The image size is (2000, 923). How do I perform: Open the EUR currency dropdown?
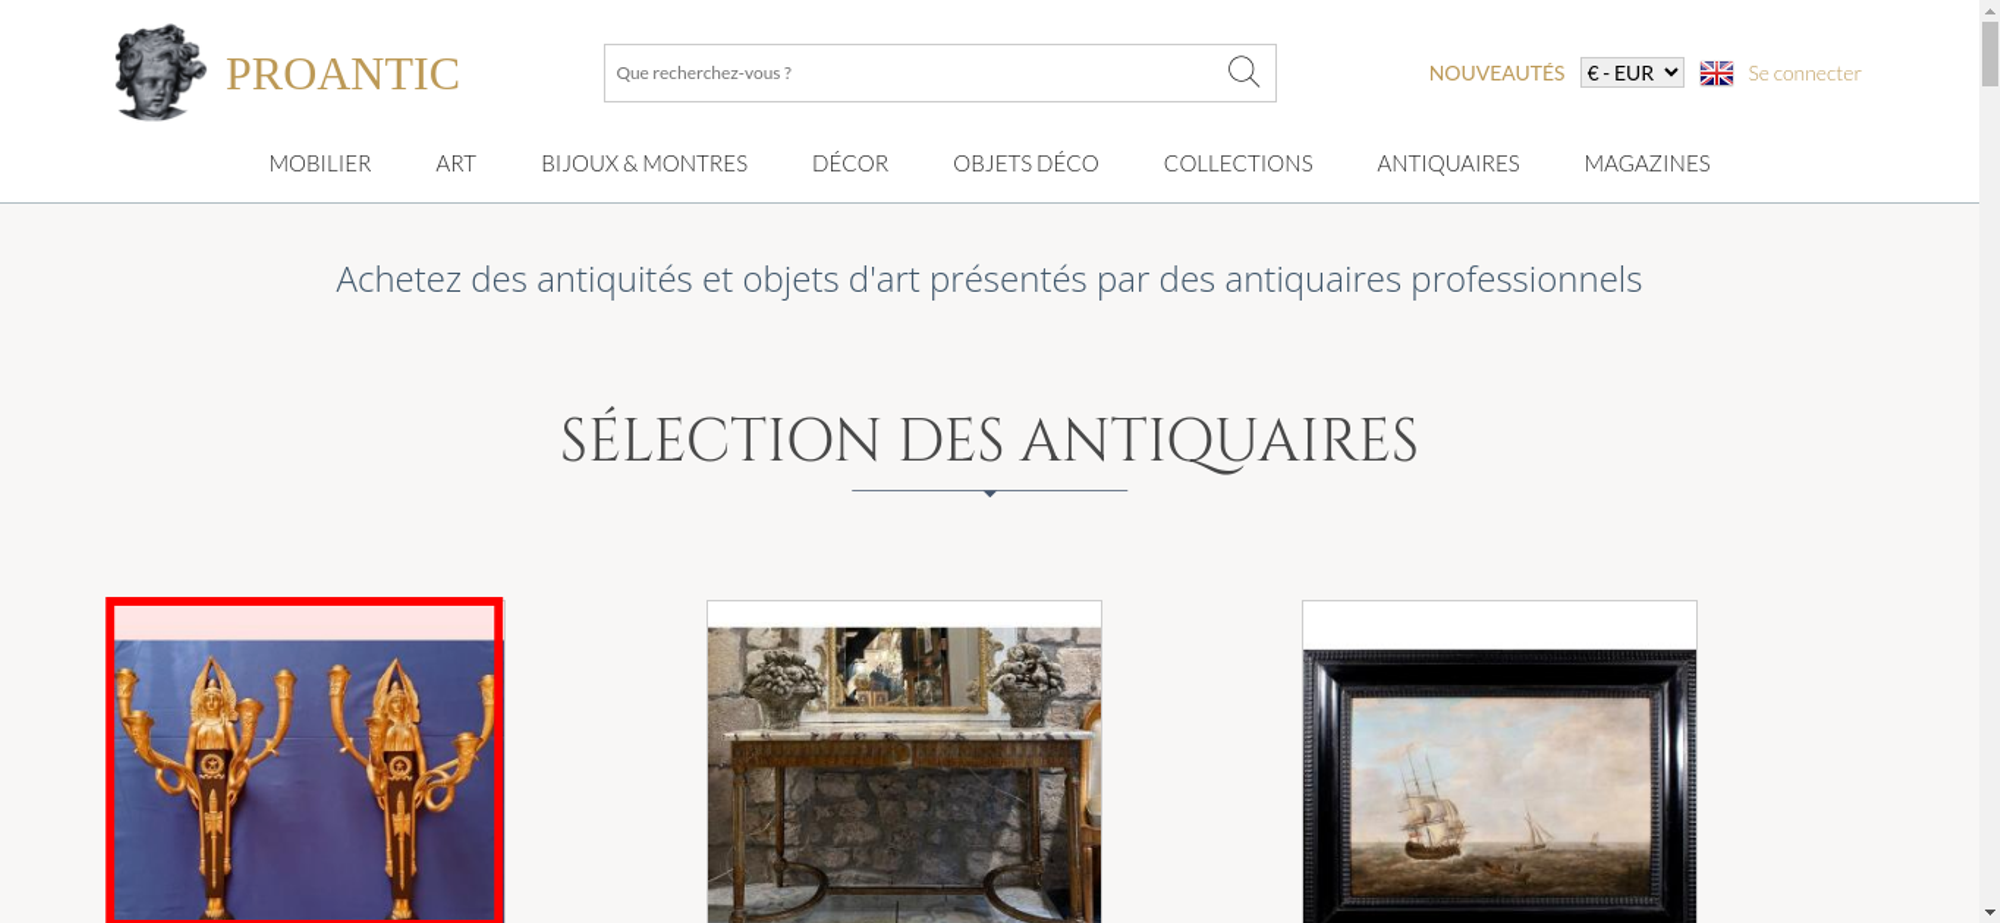1632,73
